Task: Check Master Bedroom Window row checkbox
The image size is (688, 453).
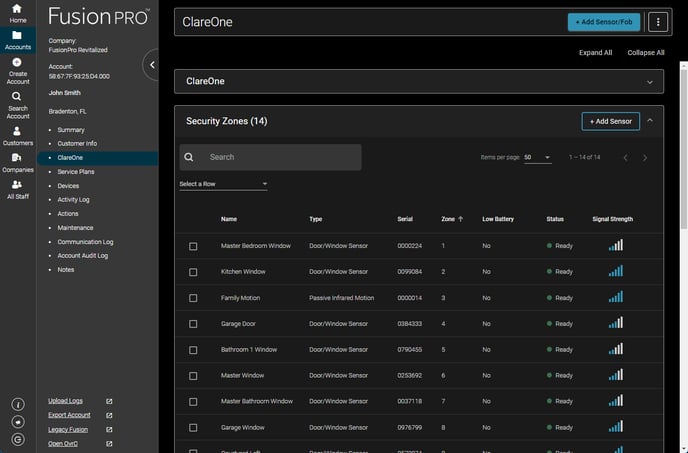Action: tap(193, 246)
